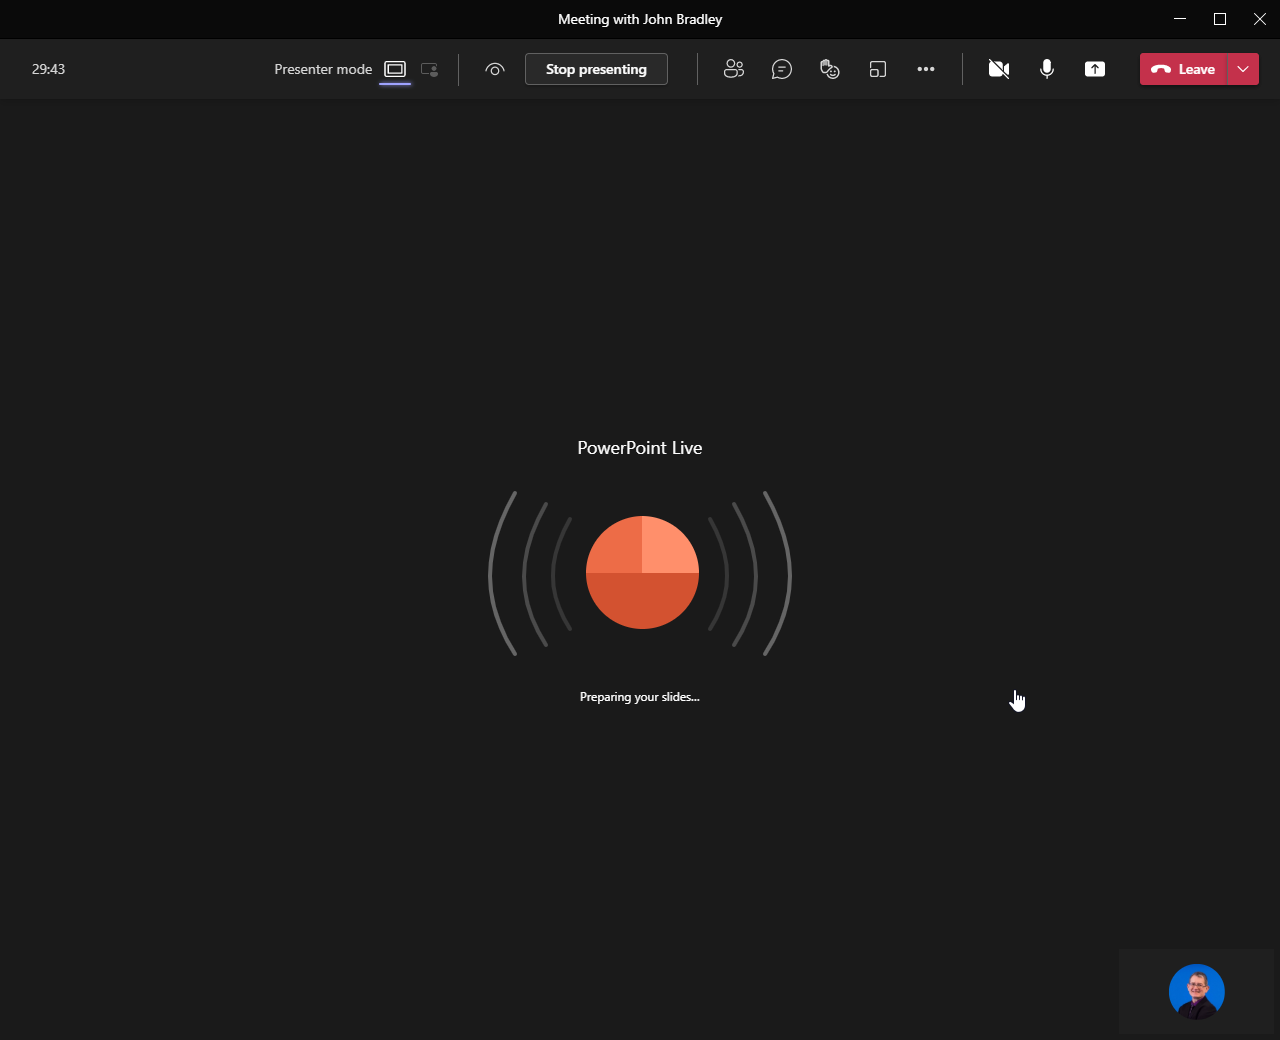The width and height of the screenshot is (1280, 1040).
Task: Mute the microphone
Action: [x=1047, y=69]
